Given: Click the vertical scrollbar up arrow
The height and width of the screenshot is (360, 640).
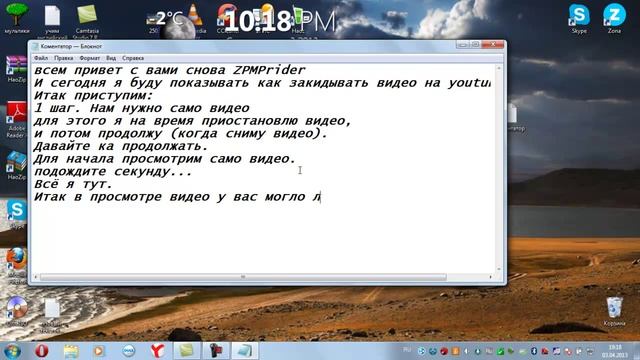Looking at the screenshot, I should 499,68.
